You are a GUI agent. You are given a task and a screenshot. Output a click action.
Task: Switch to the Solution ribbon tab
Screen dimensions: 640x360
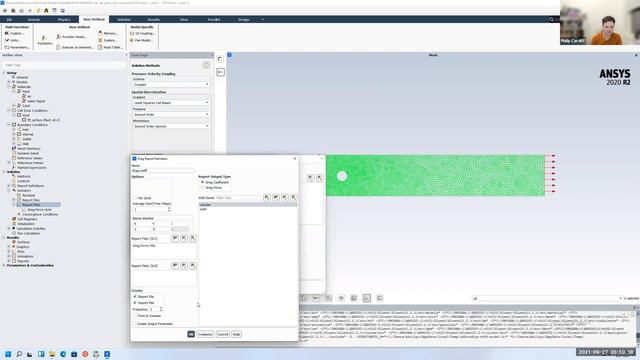tap(124, 20)
